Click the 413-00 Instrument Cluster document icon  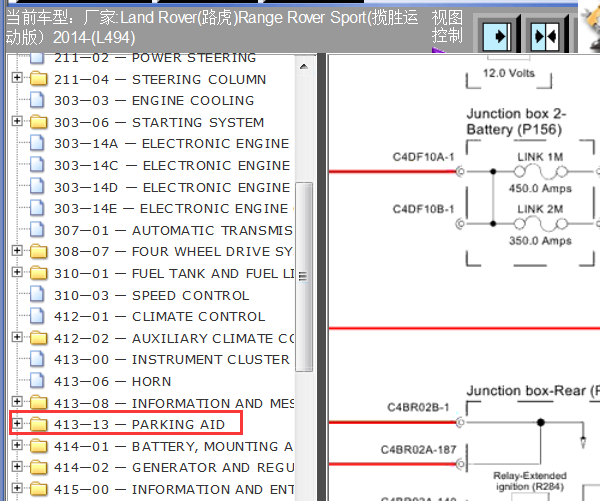coord(37,359)
